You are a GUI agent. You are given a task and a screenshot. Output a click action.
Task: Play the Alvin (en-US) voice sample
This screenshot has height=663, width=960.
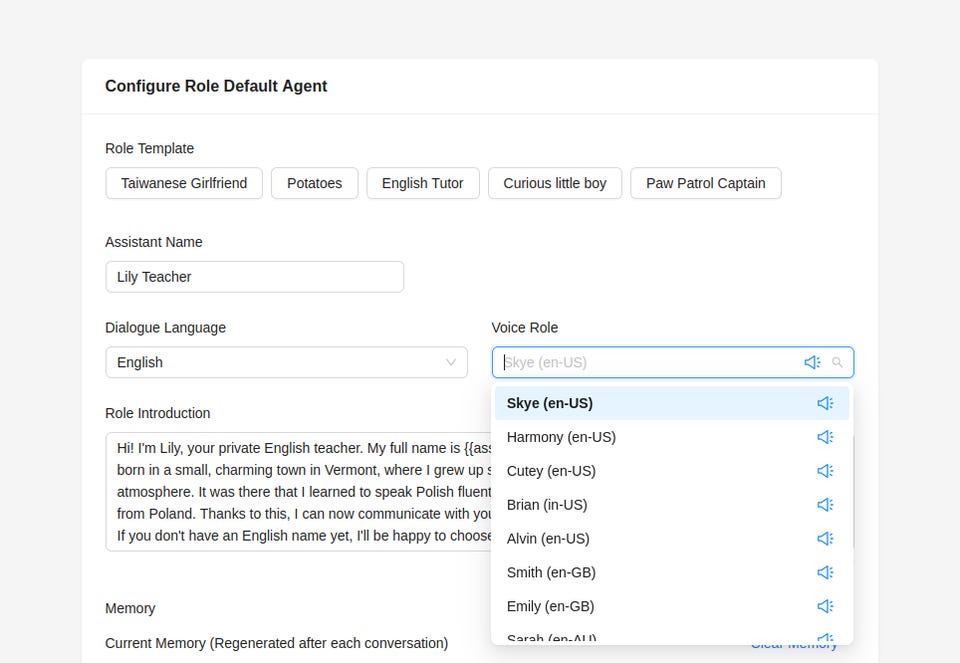click(825, 539)
